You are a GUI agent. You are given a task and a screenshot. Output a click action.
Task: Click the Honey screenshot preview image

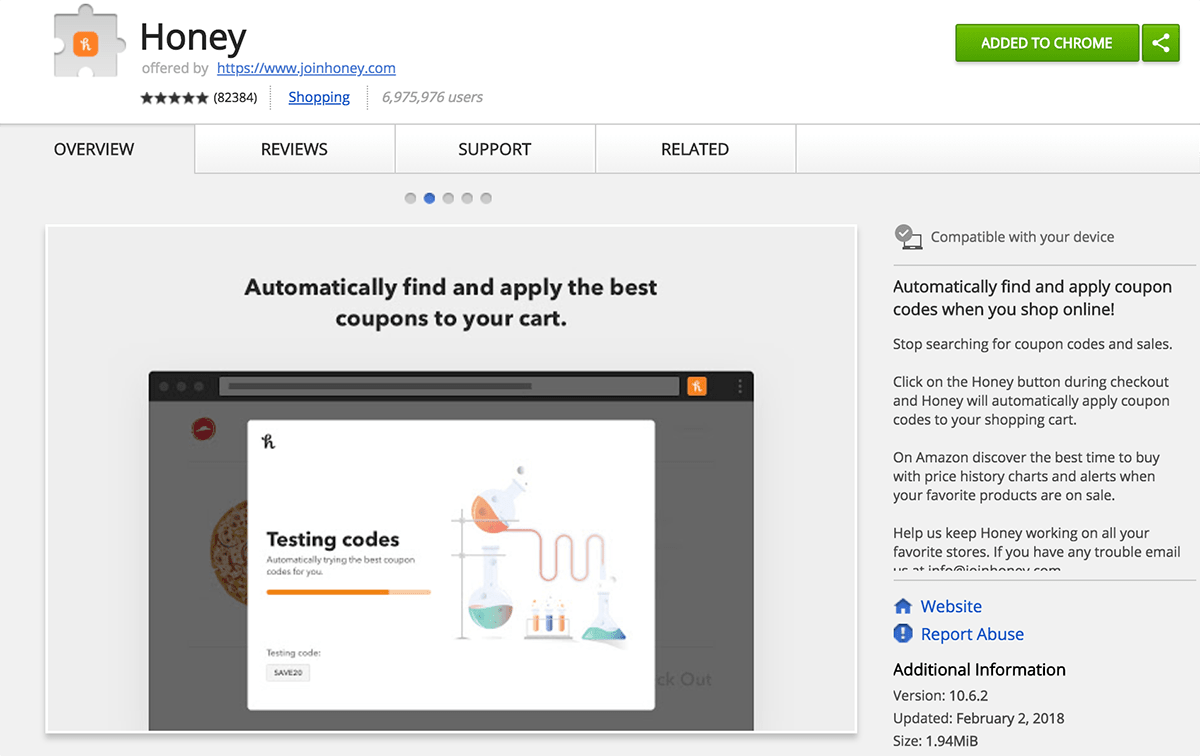tap(451, 478)
